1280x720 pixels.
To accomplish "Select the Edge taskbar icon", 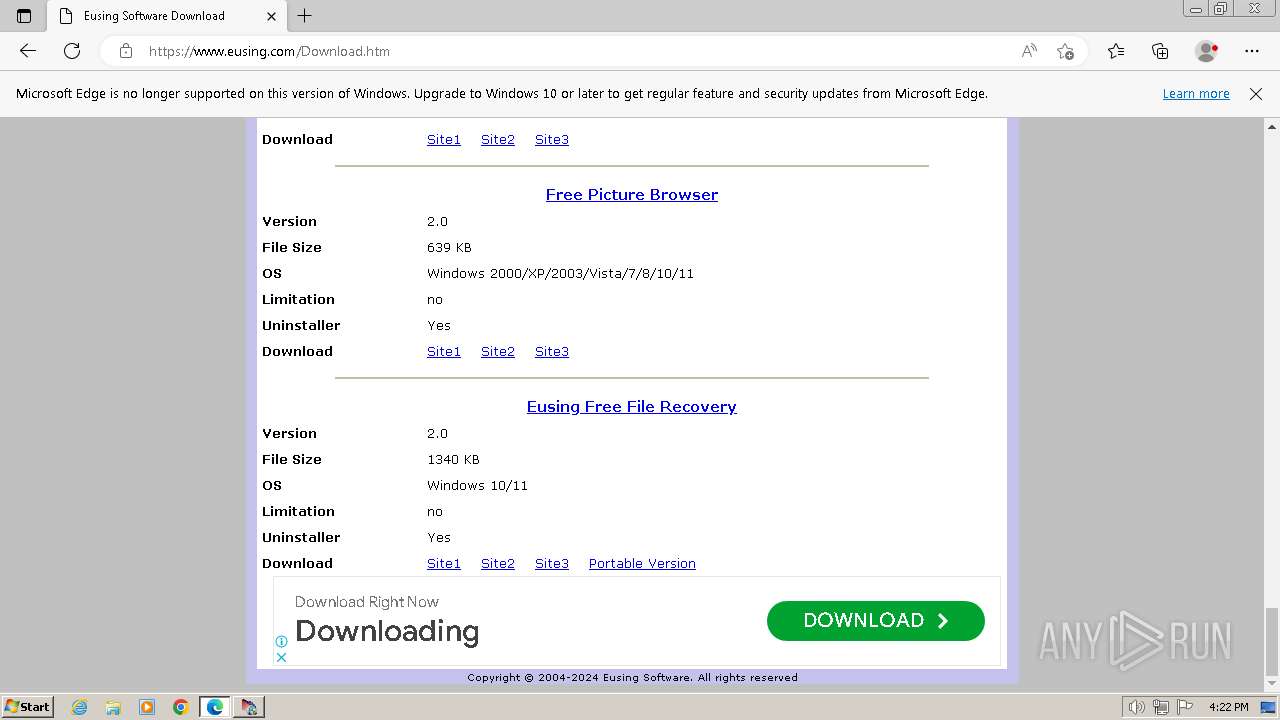I will click(215, 707).
